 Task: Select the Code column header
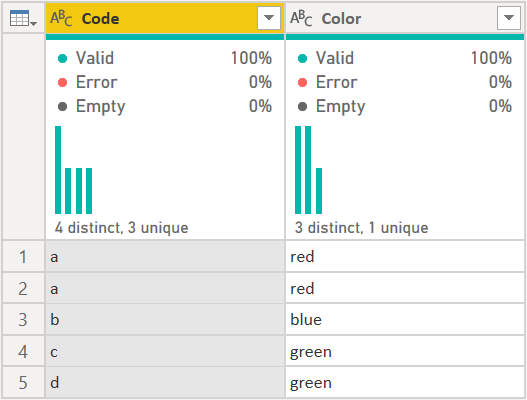point(165,18)
